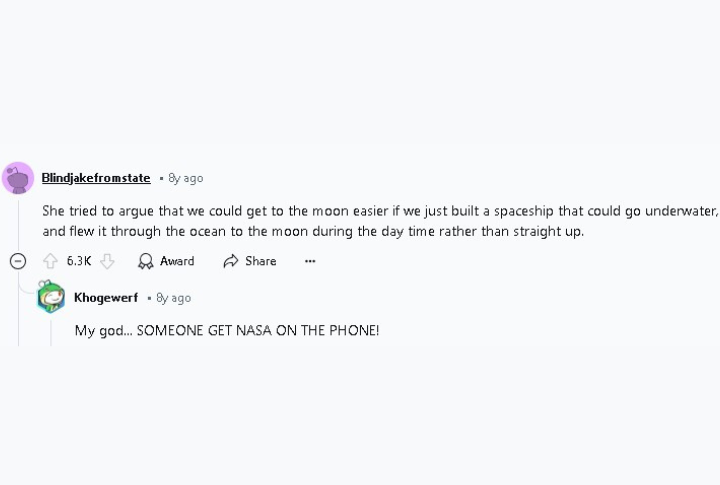Click the Award ribbon icon
The height and width of the screenshot is (485, 720).
click(146, 261)
